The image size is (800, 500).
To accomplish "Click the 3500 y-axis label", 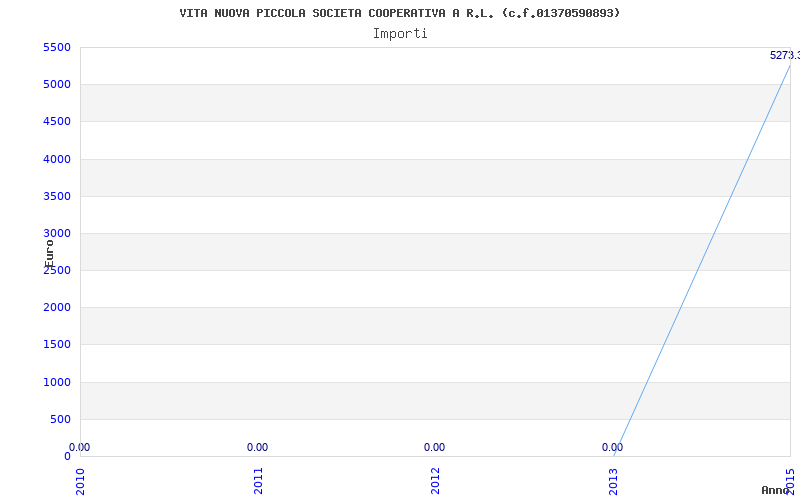I will [x=57, y=196].
